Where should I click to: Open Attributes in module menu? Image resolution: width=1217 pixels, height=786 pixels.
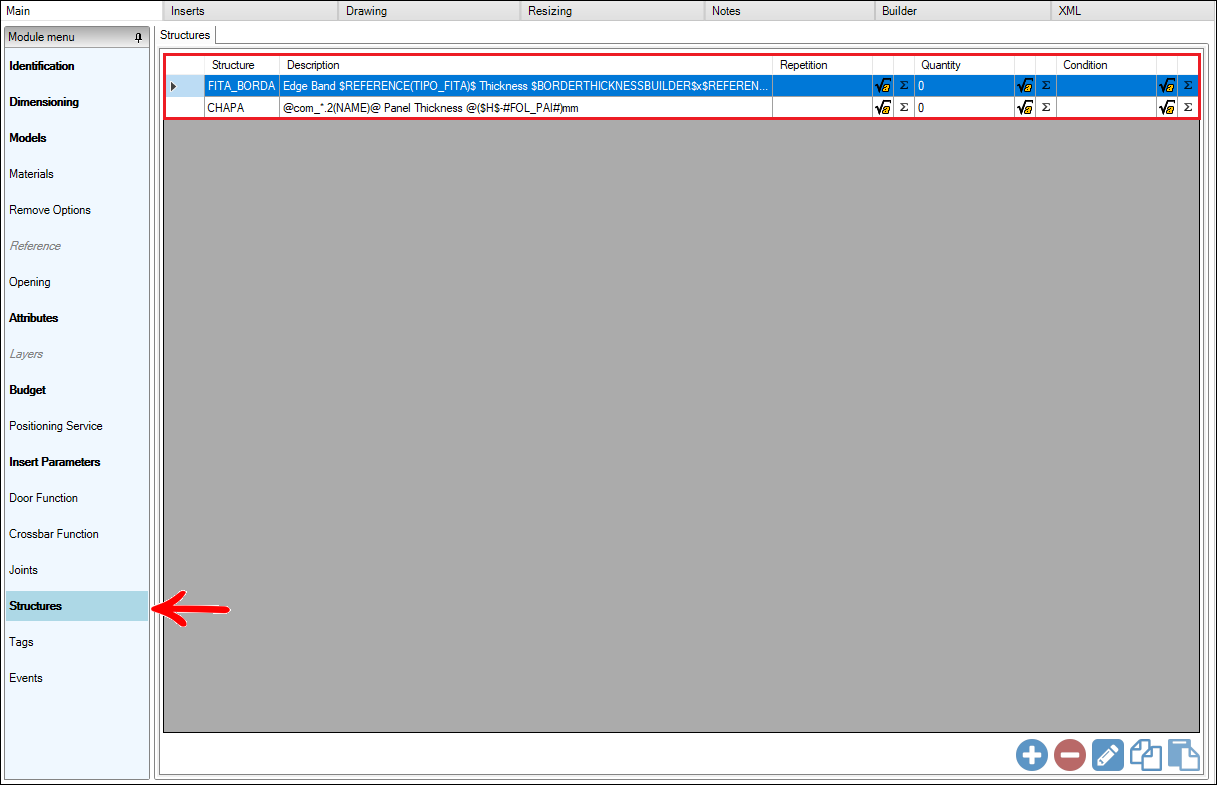point(76,318)
